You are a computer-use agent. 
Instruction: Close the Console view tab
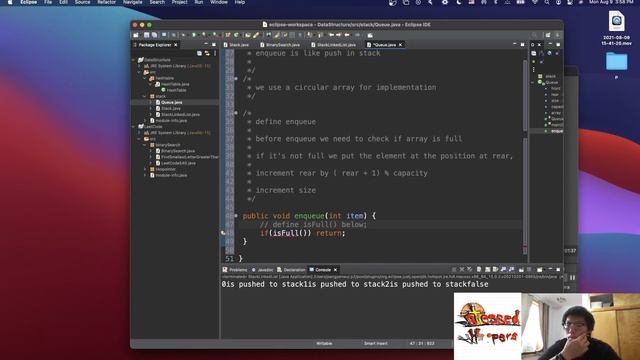click(x=336, y=270)
